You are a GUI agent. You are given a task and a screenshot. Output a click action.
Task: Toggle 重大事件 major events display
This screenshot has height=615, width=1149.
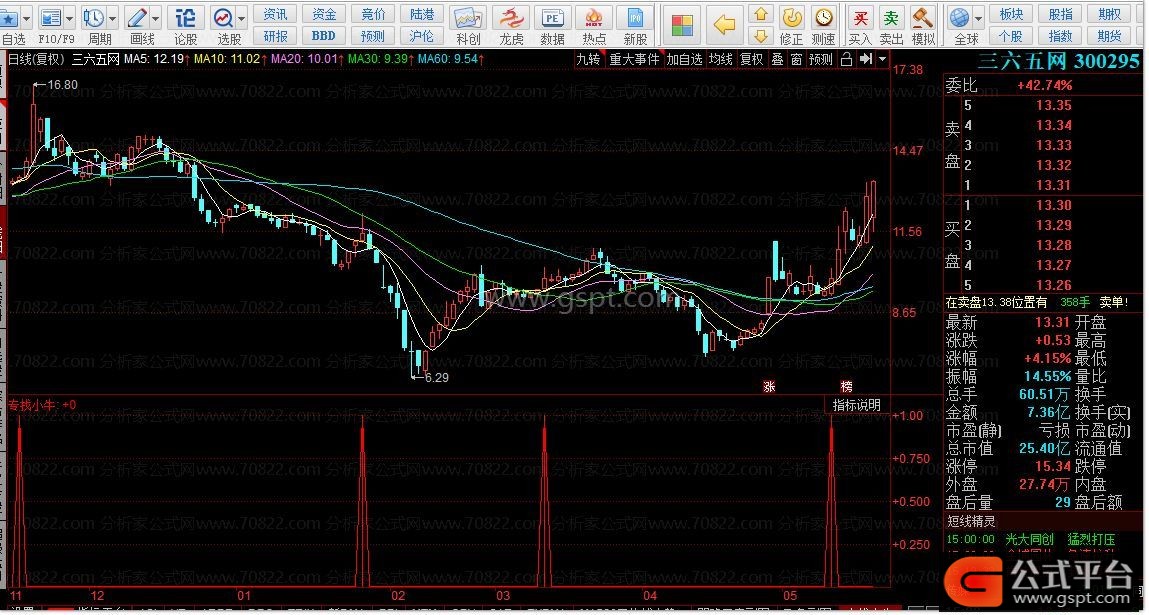tap(635, 59)
